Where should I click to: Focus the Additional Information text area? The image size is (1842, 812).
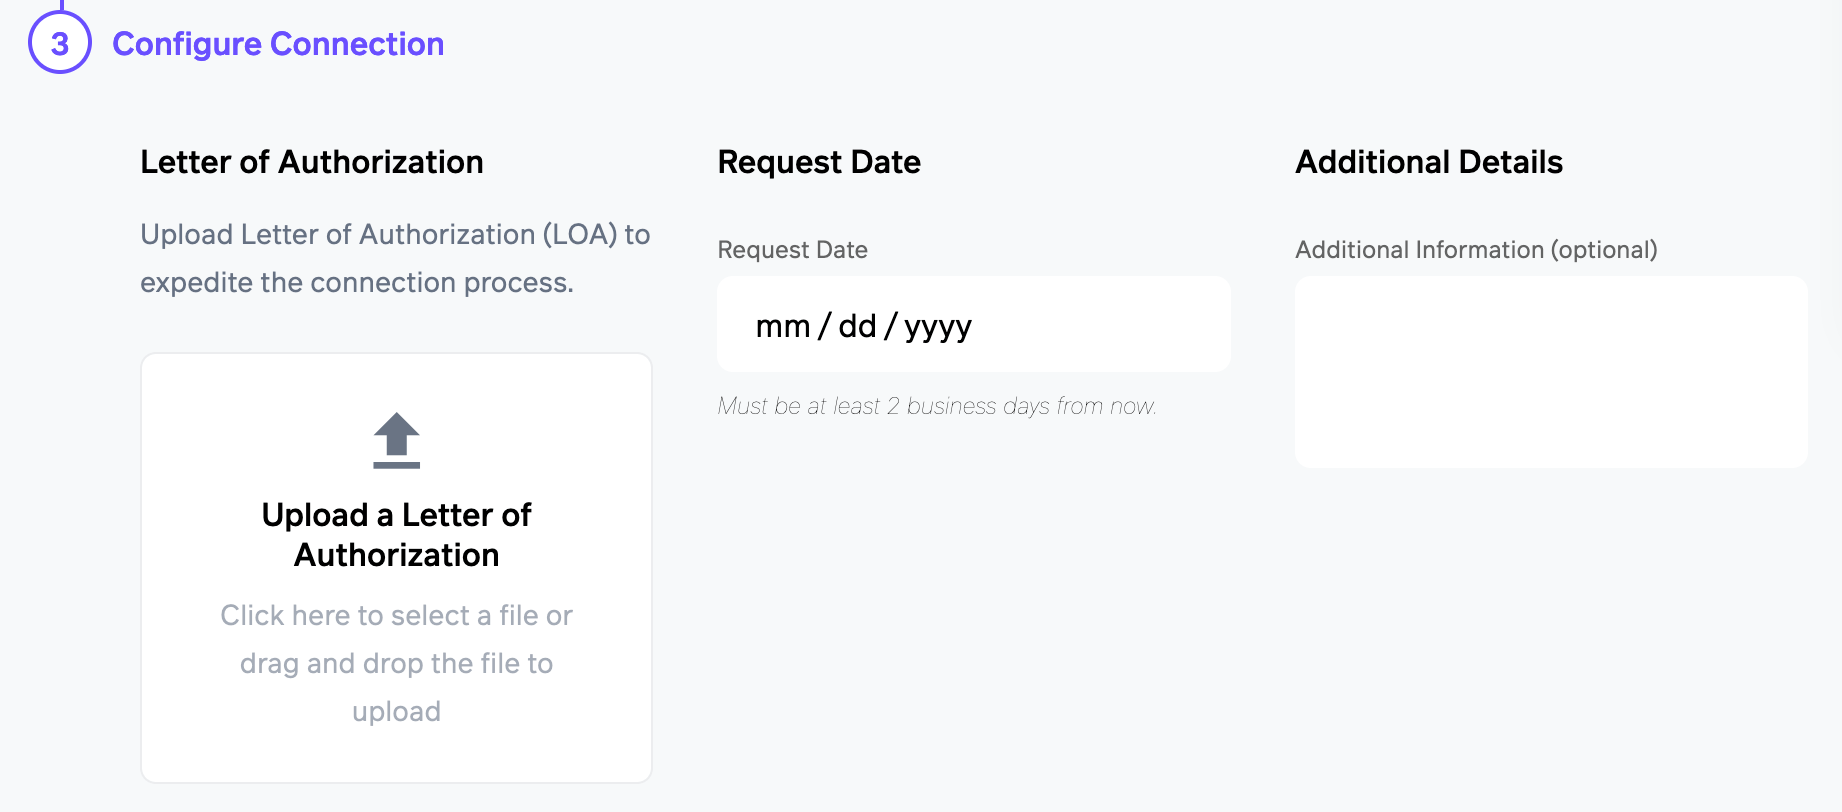click(1550, 372)
